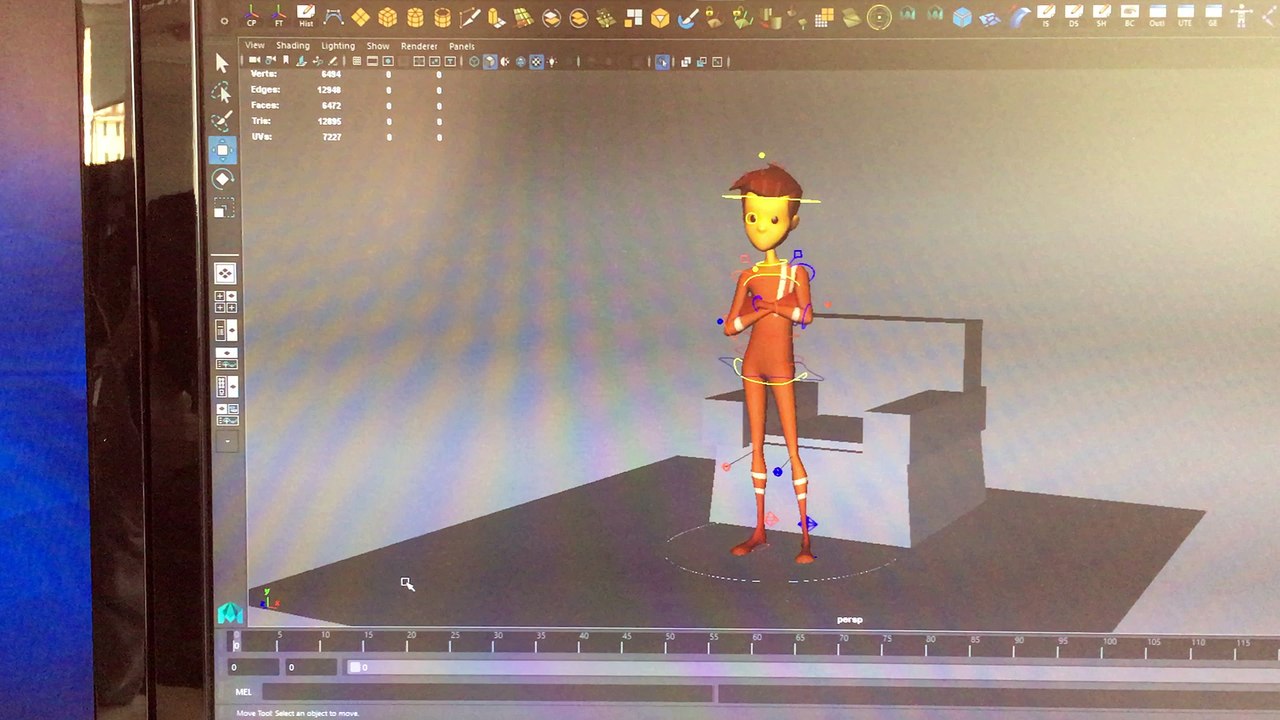Open Graph Editor via GE shelf button
Screen dimensions: 1280x720
(1213, 15)
